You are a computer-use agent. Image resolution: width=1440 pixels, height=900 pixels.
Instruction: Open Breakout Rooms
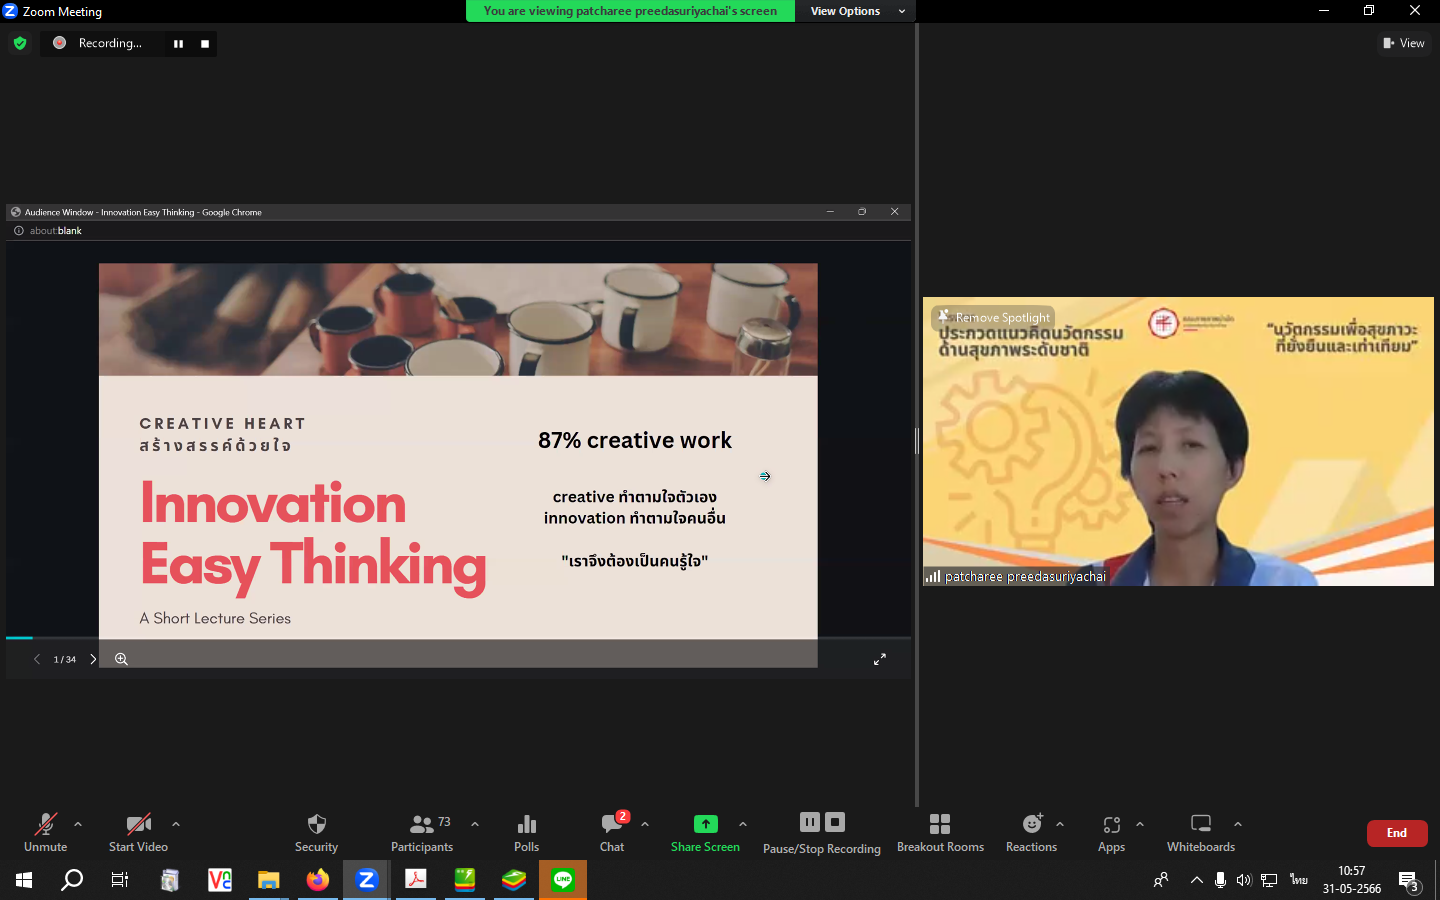[940, 832]
